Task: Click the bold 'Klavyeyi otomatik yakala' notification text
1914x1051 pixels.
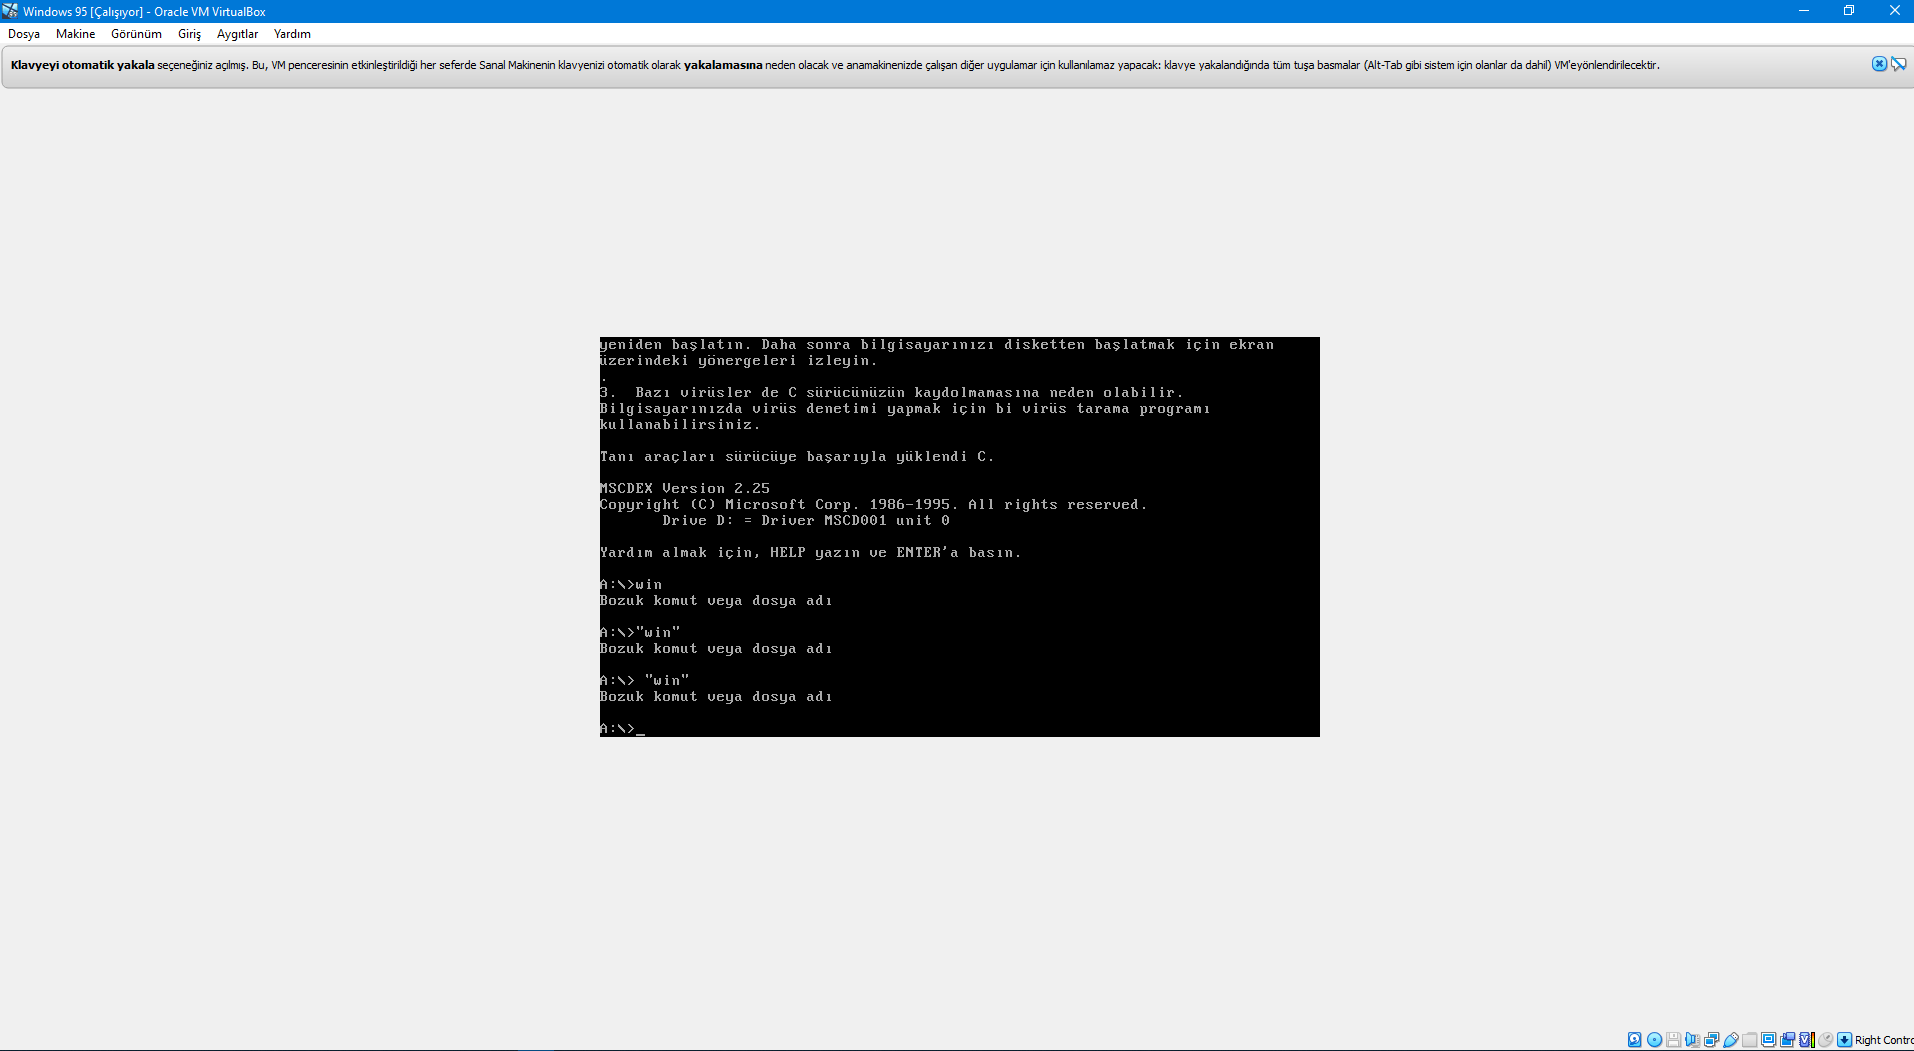Action: [83, 65]
